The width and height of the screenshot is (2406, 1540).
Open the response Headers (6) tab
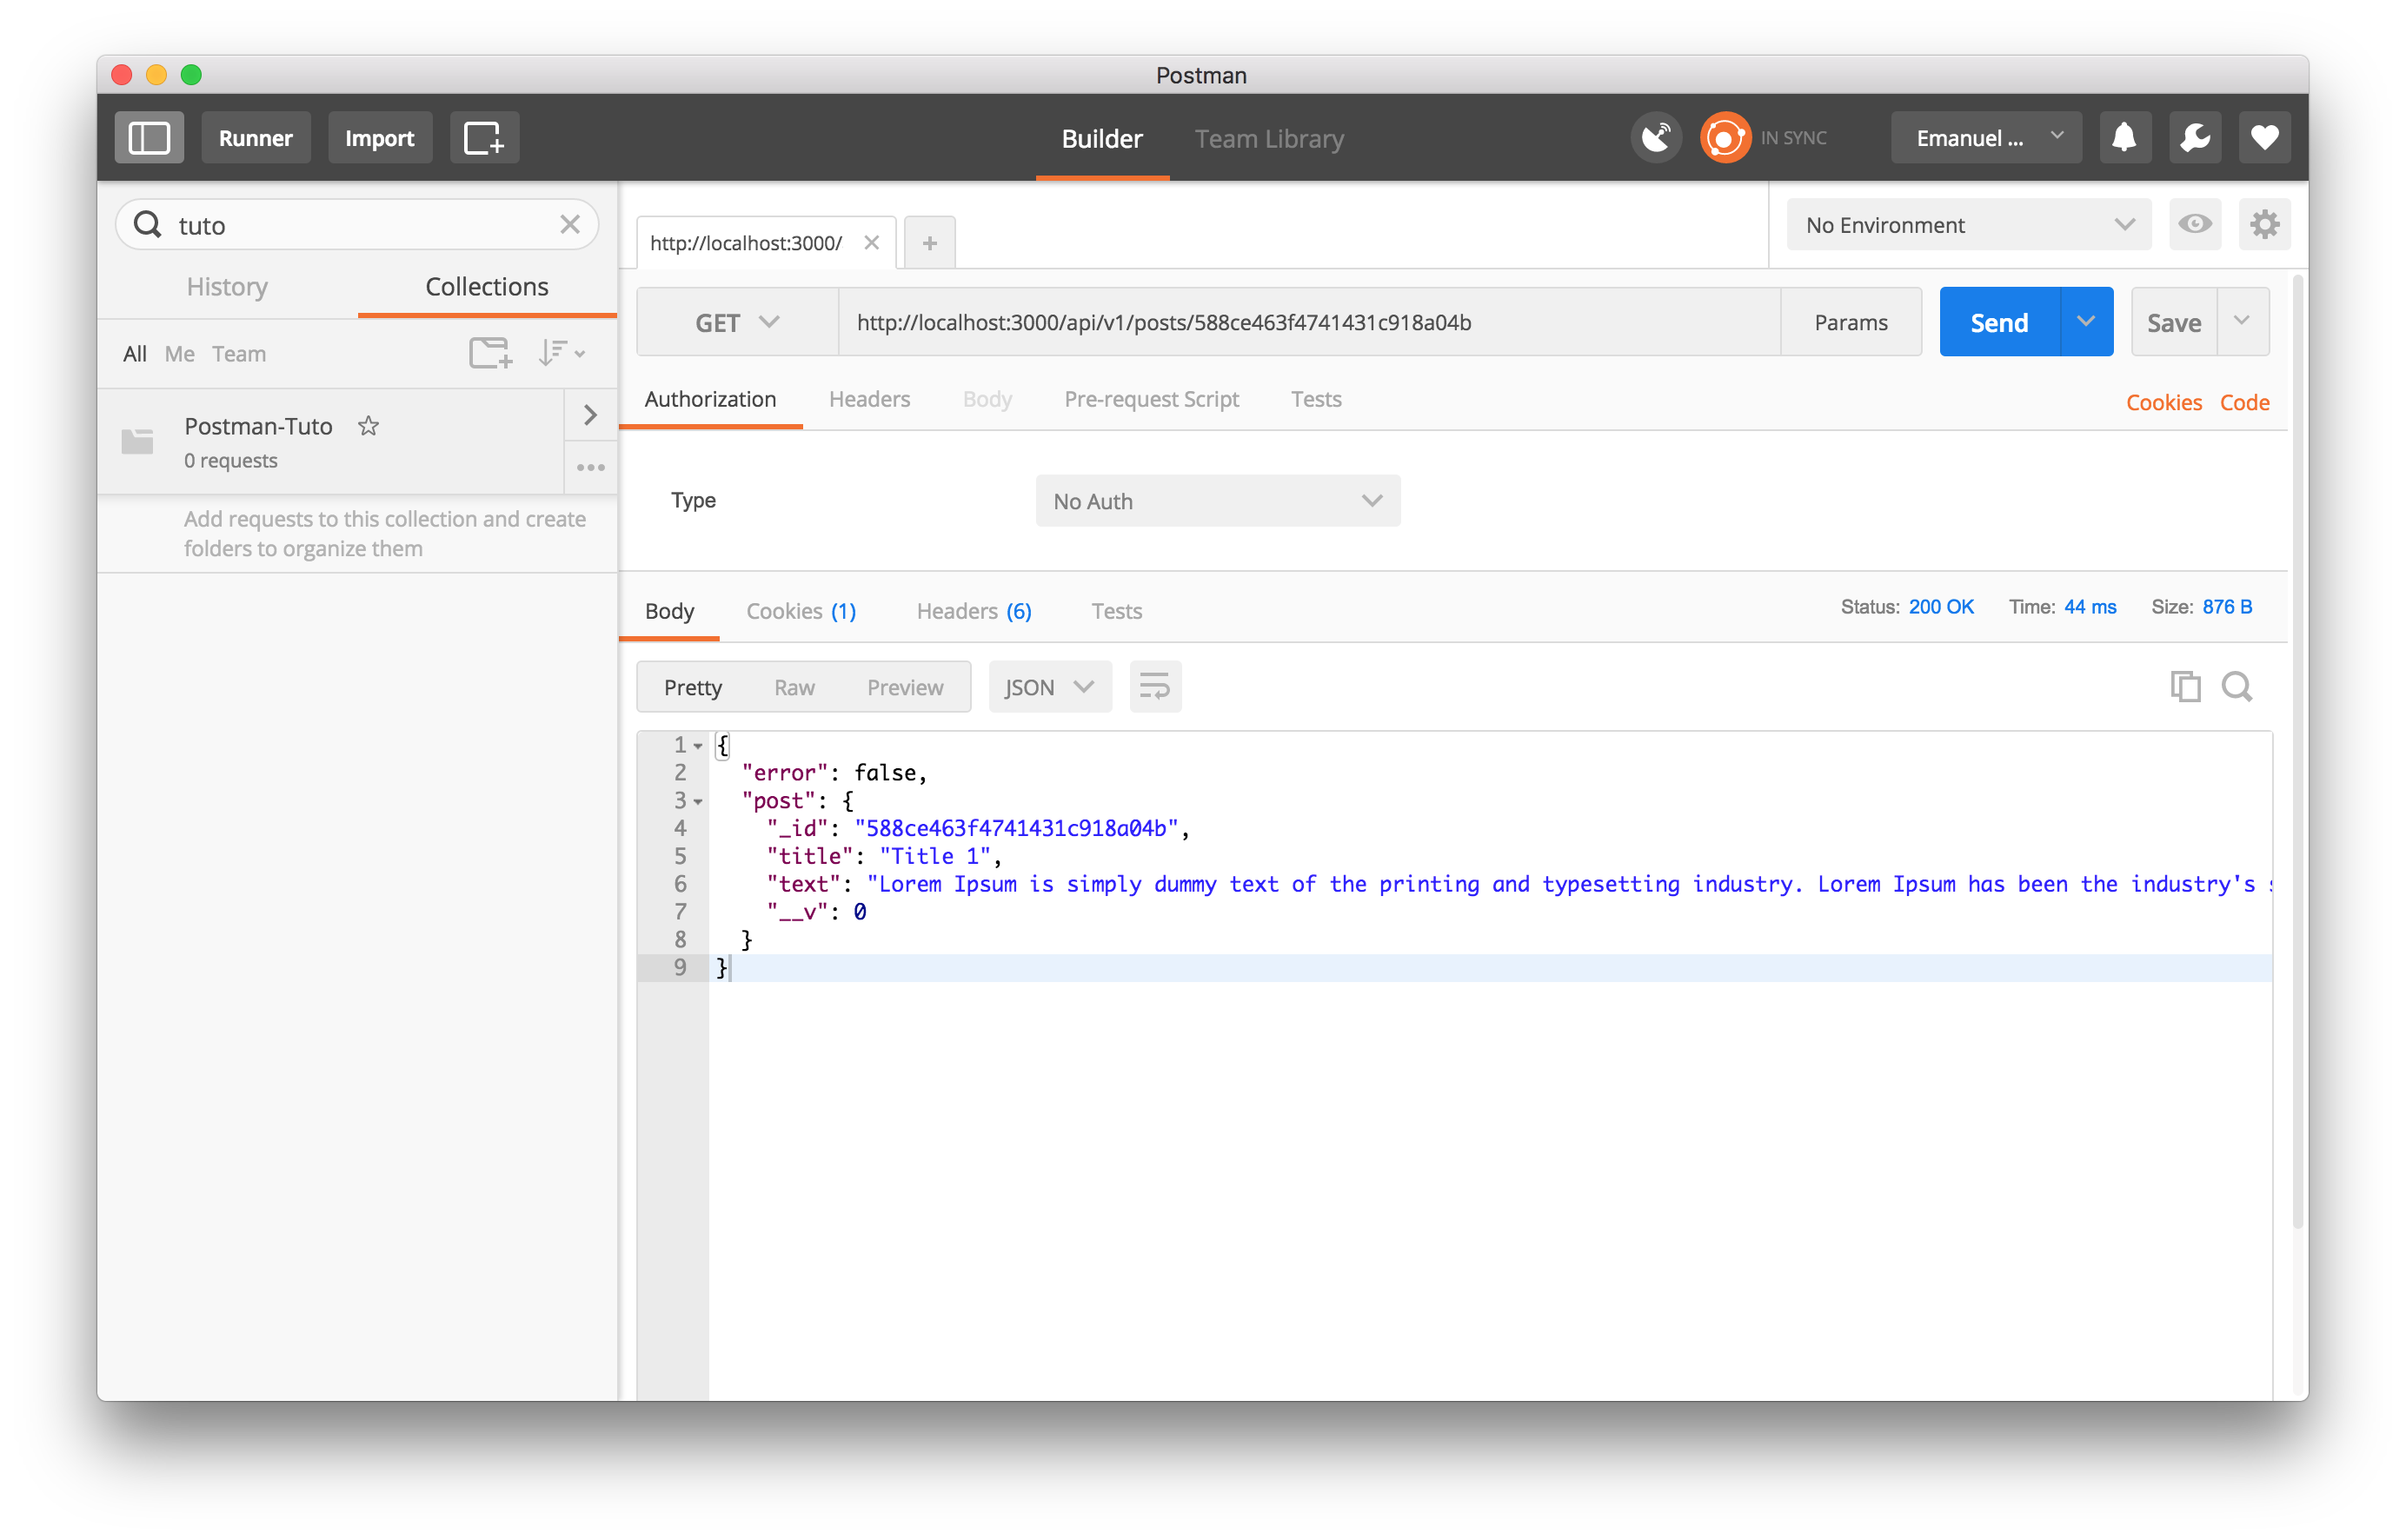point(974,611)
